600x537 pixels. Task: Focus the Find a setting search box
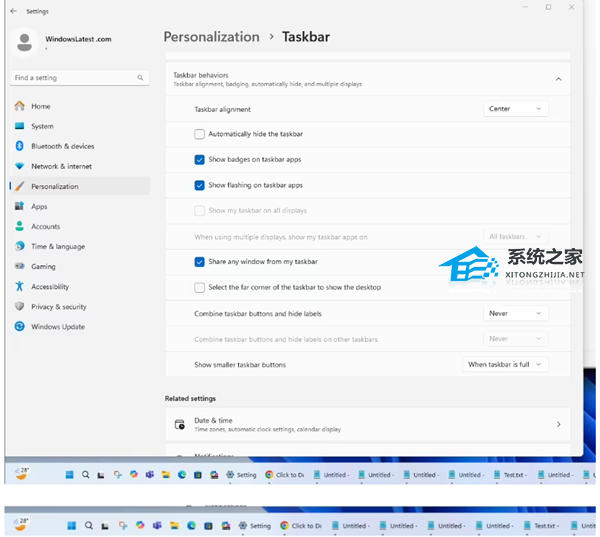pos(80,78)
